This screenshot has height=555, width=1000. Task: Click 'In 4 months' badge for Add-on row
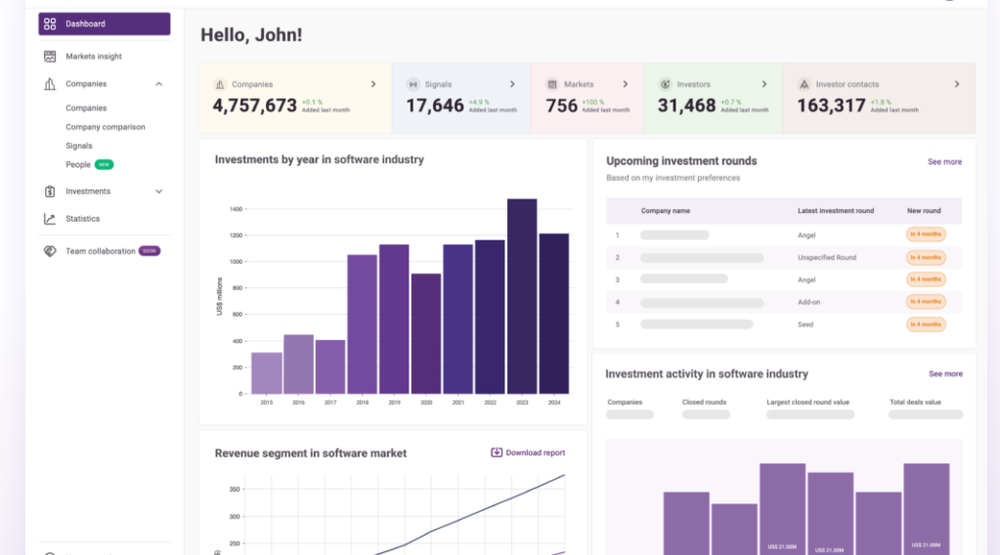[x=925, y=302]
